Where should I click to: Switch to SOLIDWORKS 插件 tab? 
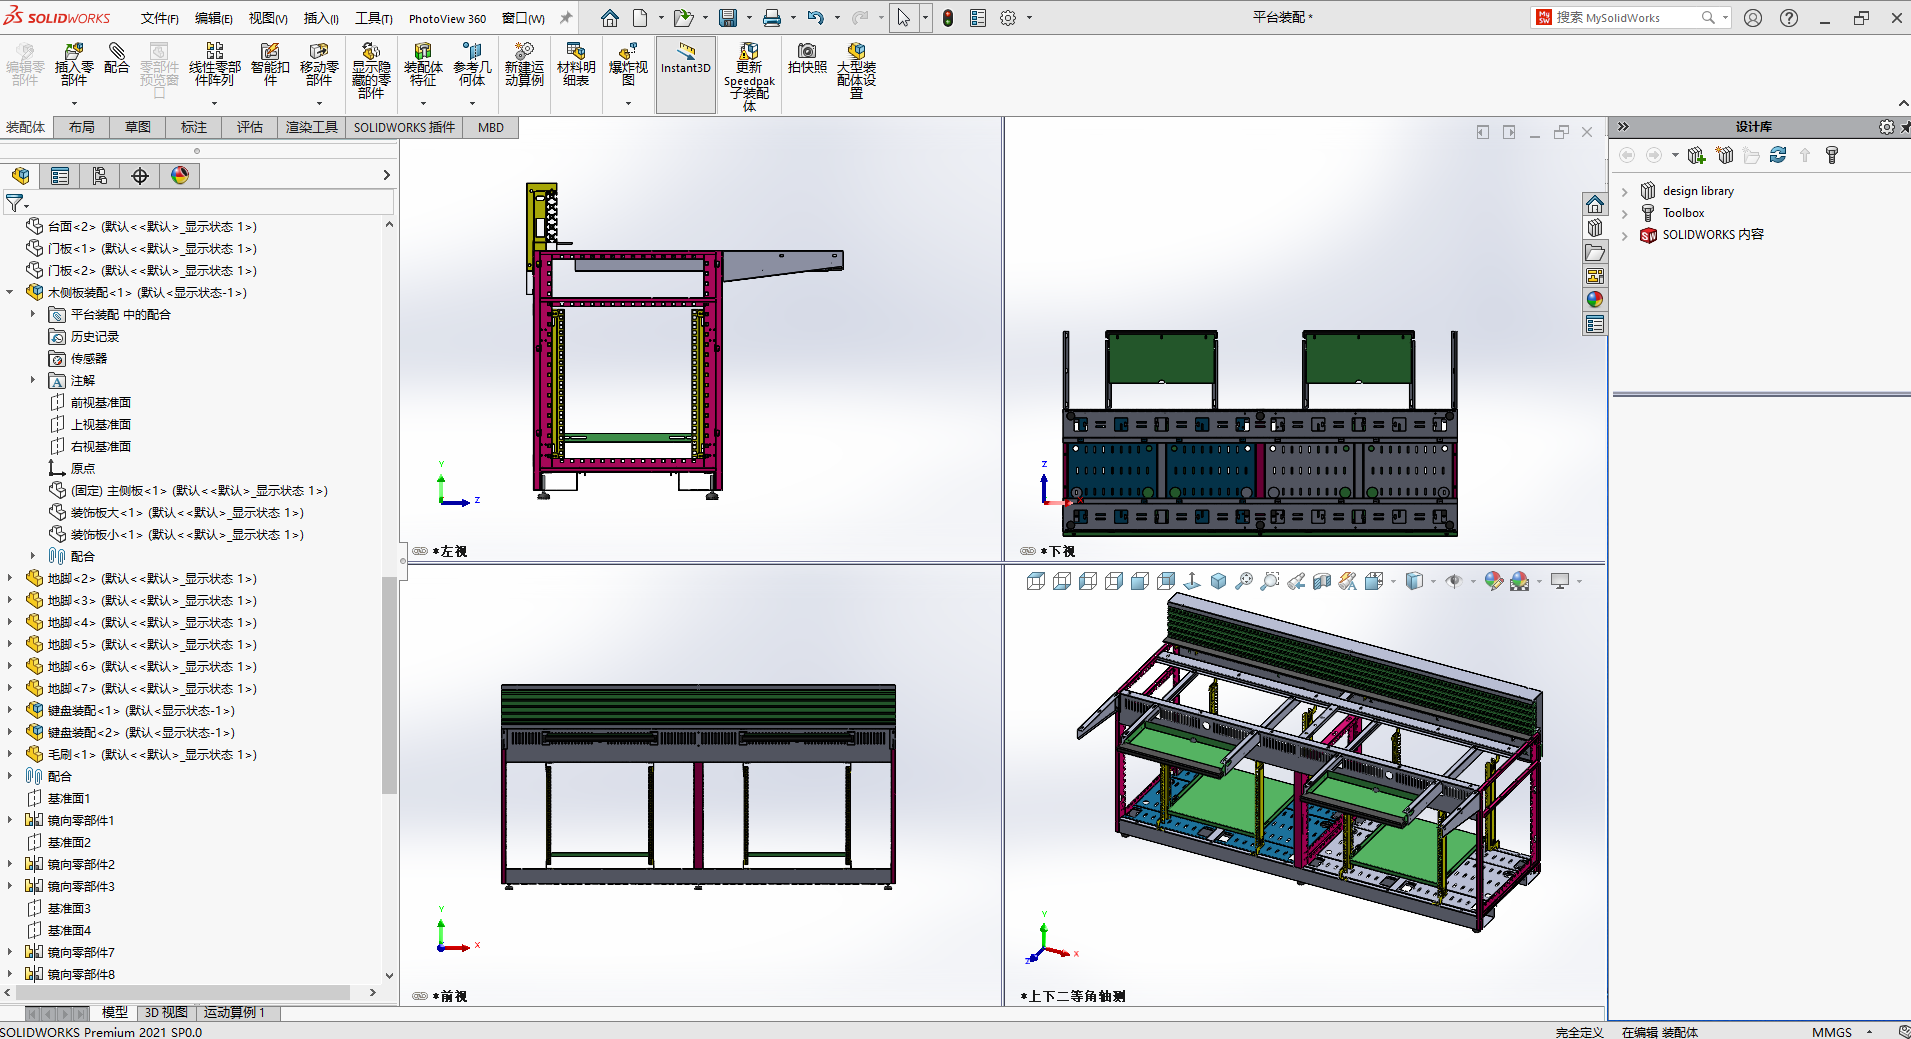click(404, 127)
